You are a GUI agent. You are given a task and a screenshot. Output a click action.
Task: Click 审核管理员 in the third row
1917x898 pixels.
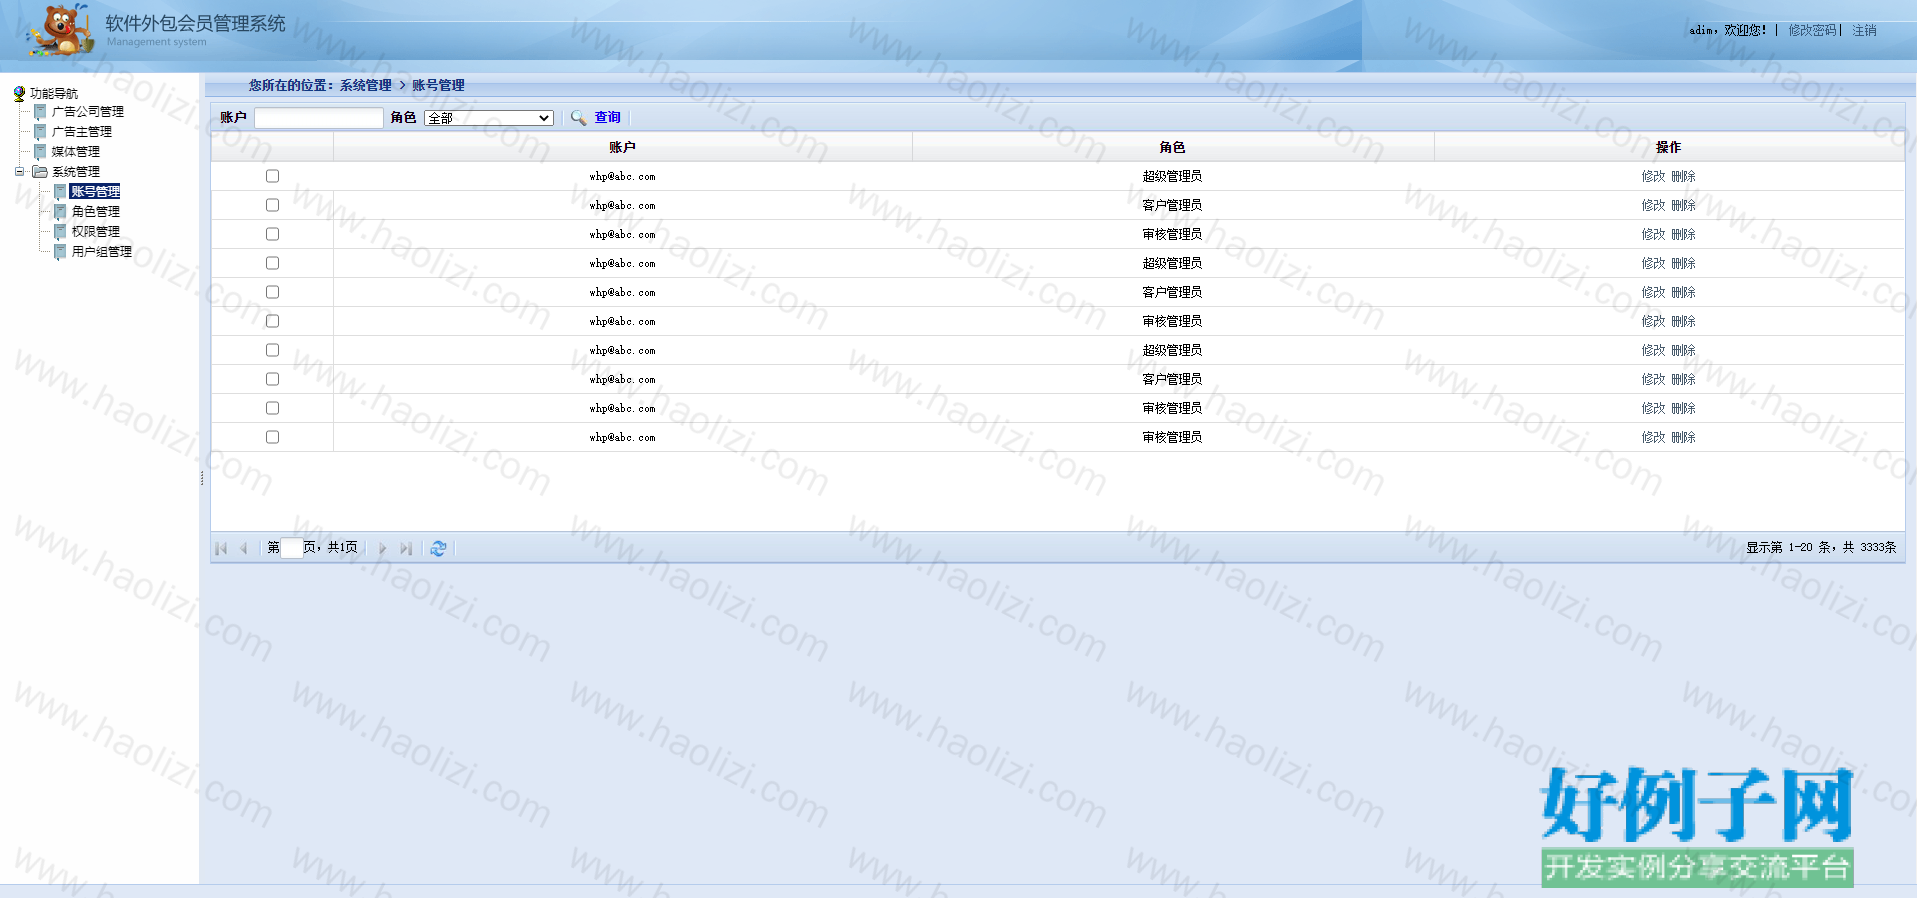click(1173, 234)
